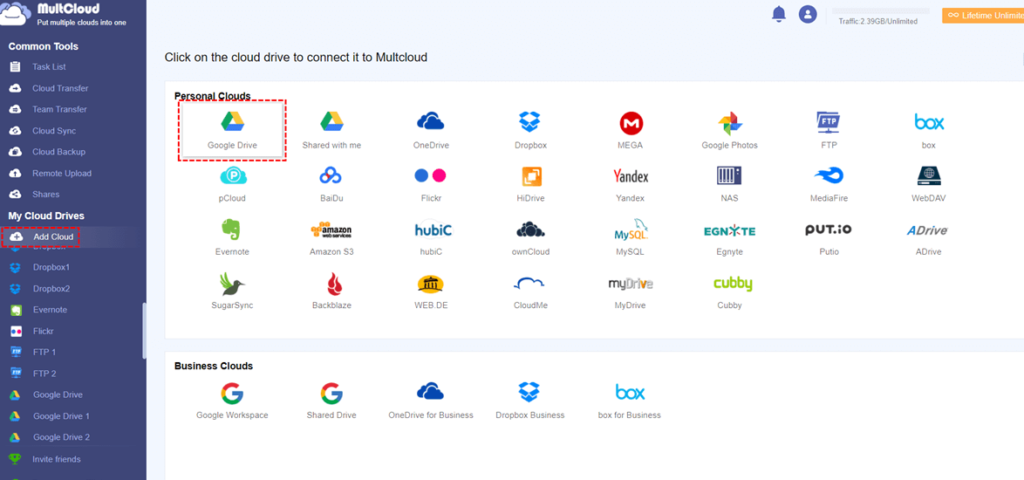The image size is (1024, 480).
Task: Add the OneDrive personal cloud
Action: 431,130
